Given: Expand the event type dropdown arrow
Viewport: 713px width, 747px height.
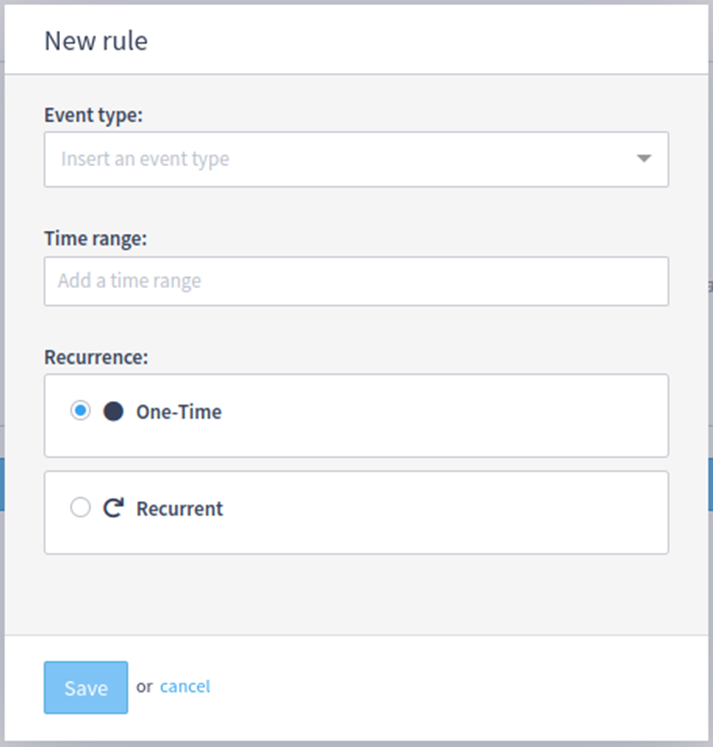Looking at the screenshot, I should 644,159.
